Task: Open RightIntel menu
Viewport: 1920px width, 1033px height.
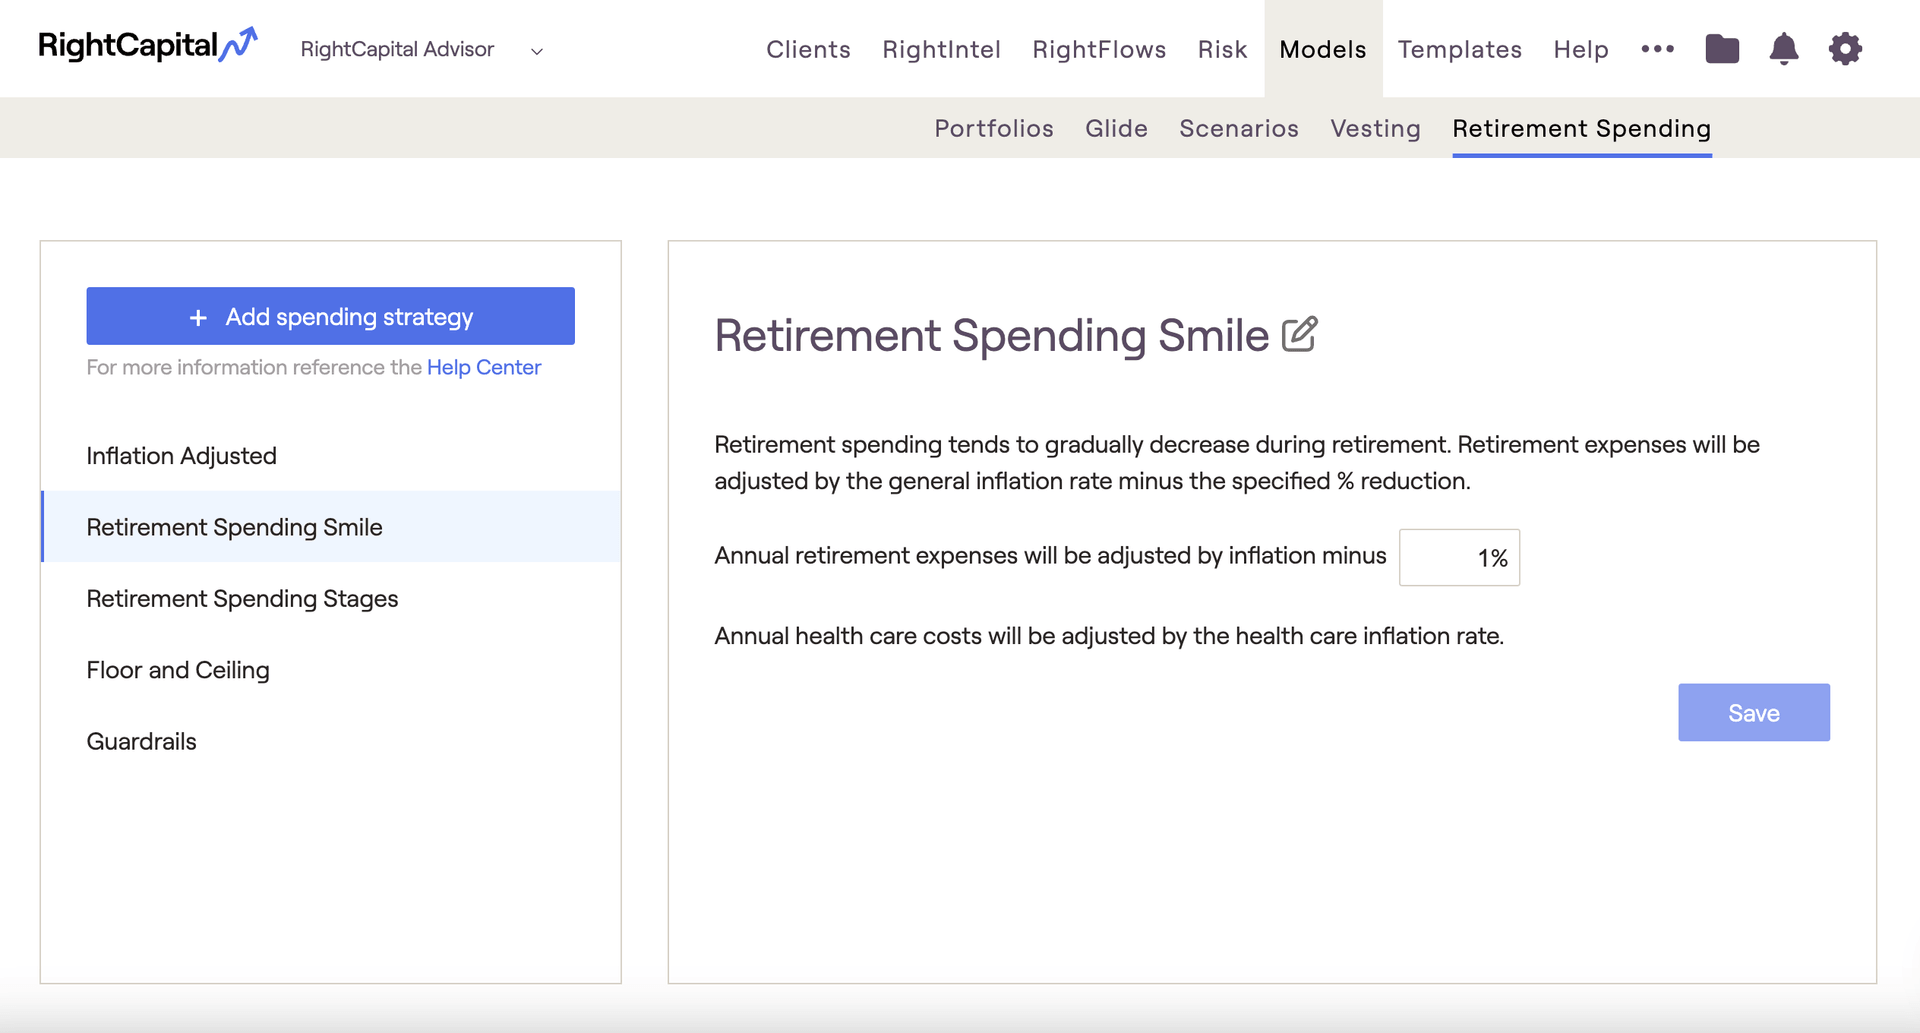Action: point(941,49)
